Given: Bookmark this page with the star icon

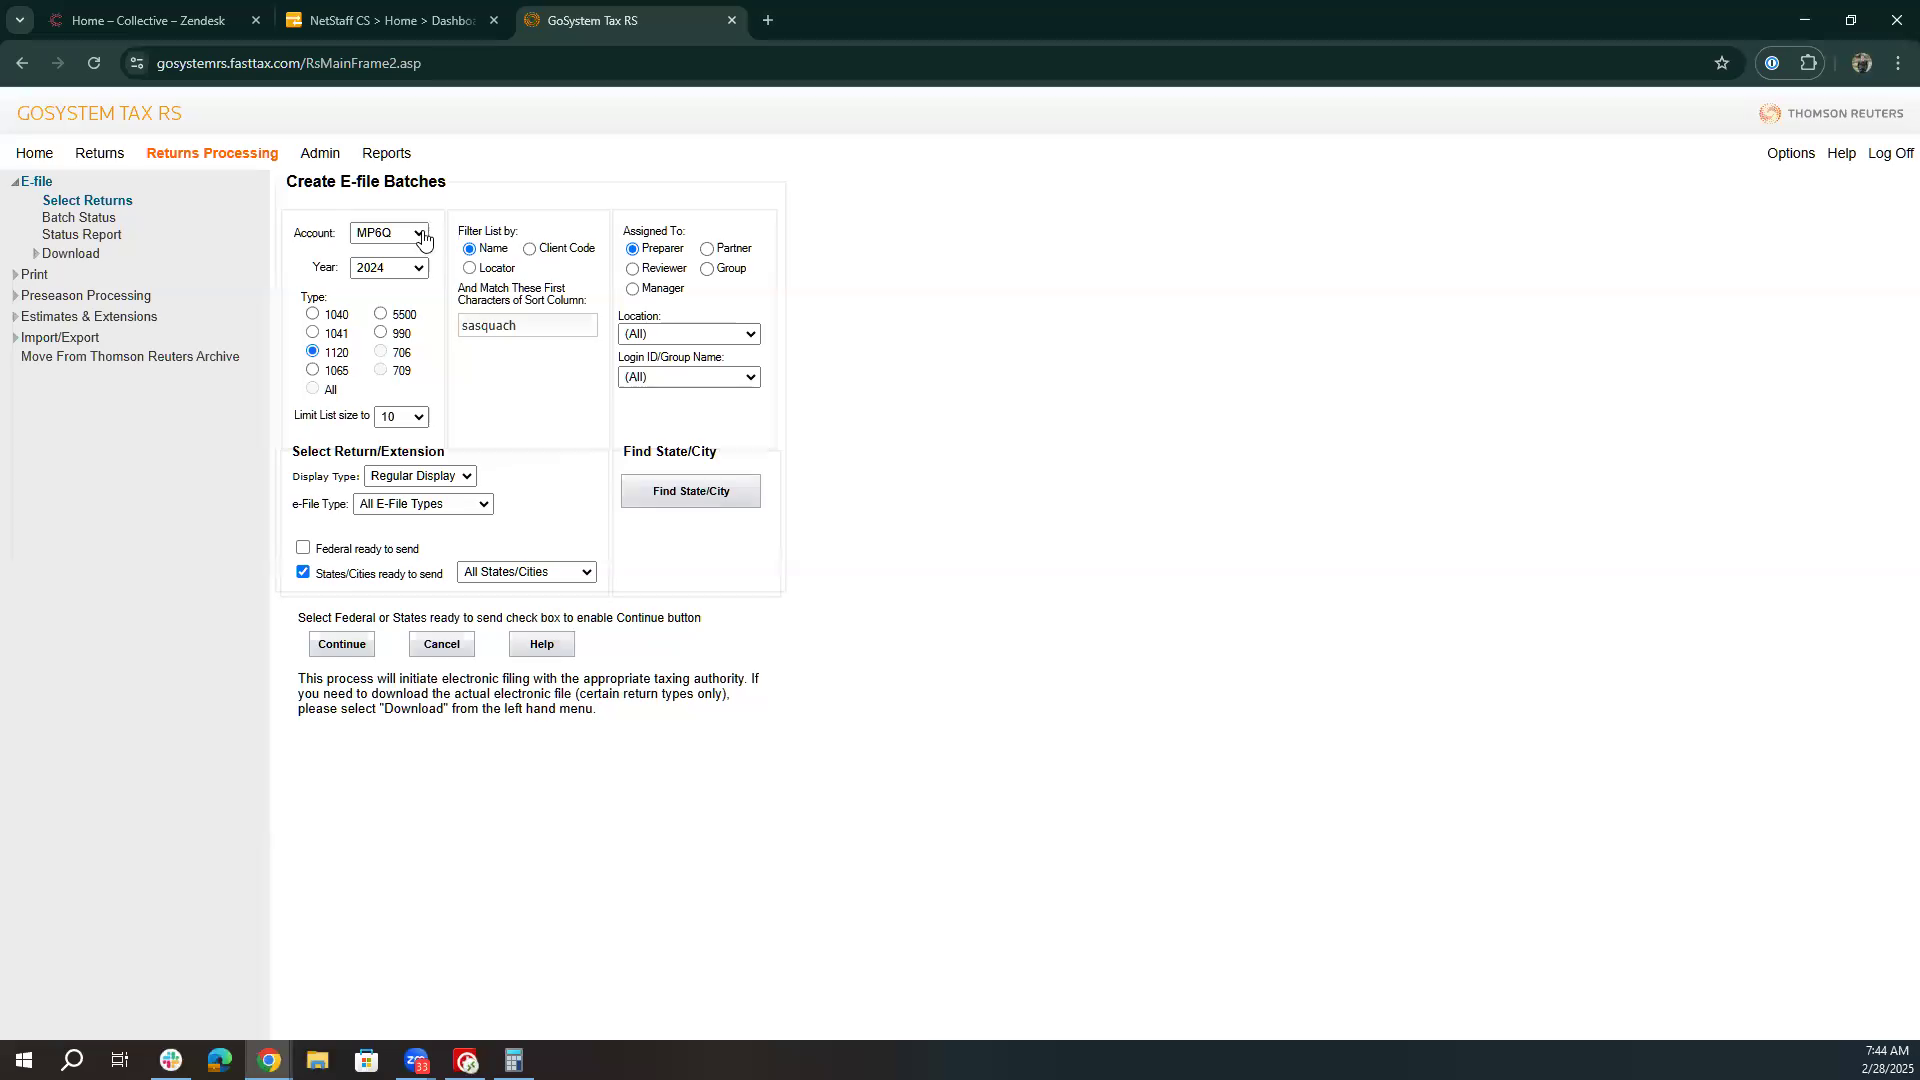Looking at the screenshot, I should coord(1721,63).
